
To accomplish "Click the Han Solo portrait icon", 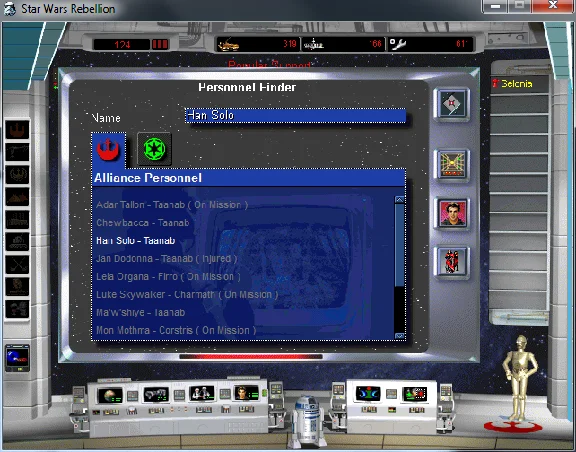I will [x=452, y=214].
